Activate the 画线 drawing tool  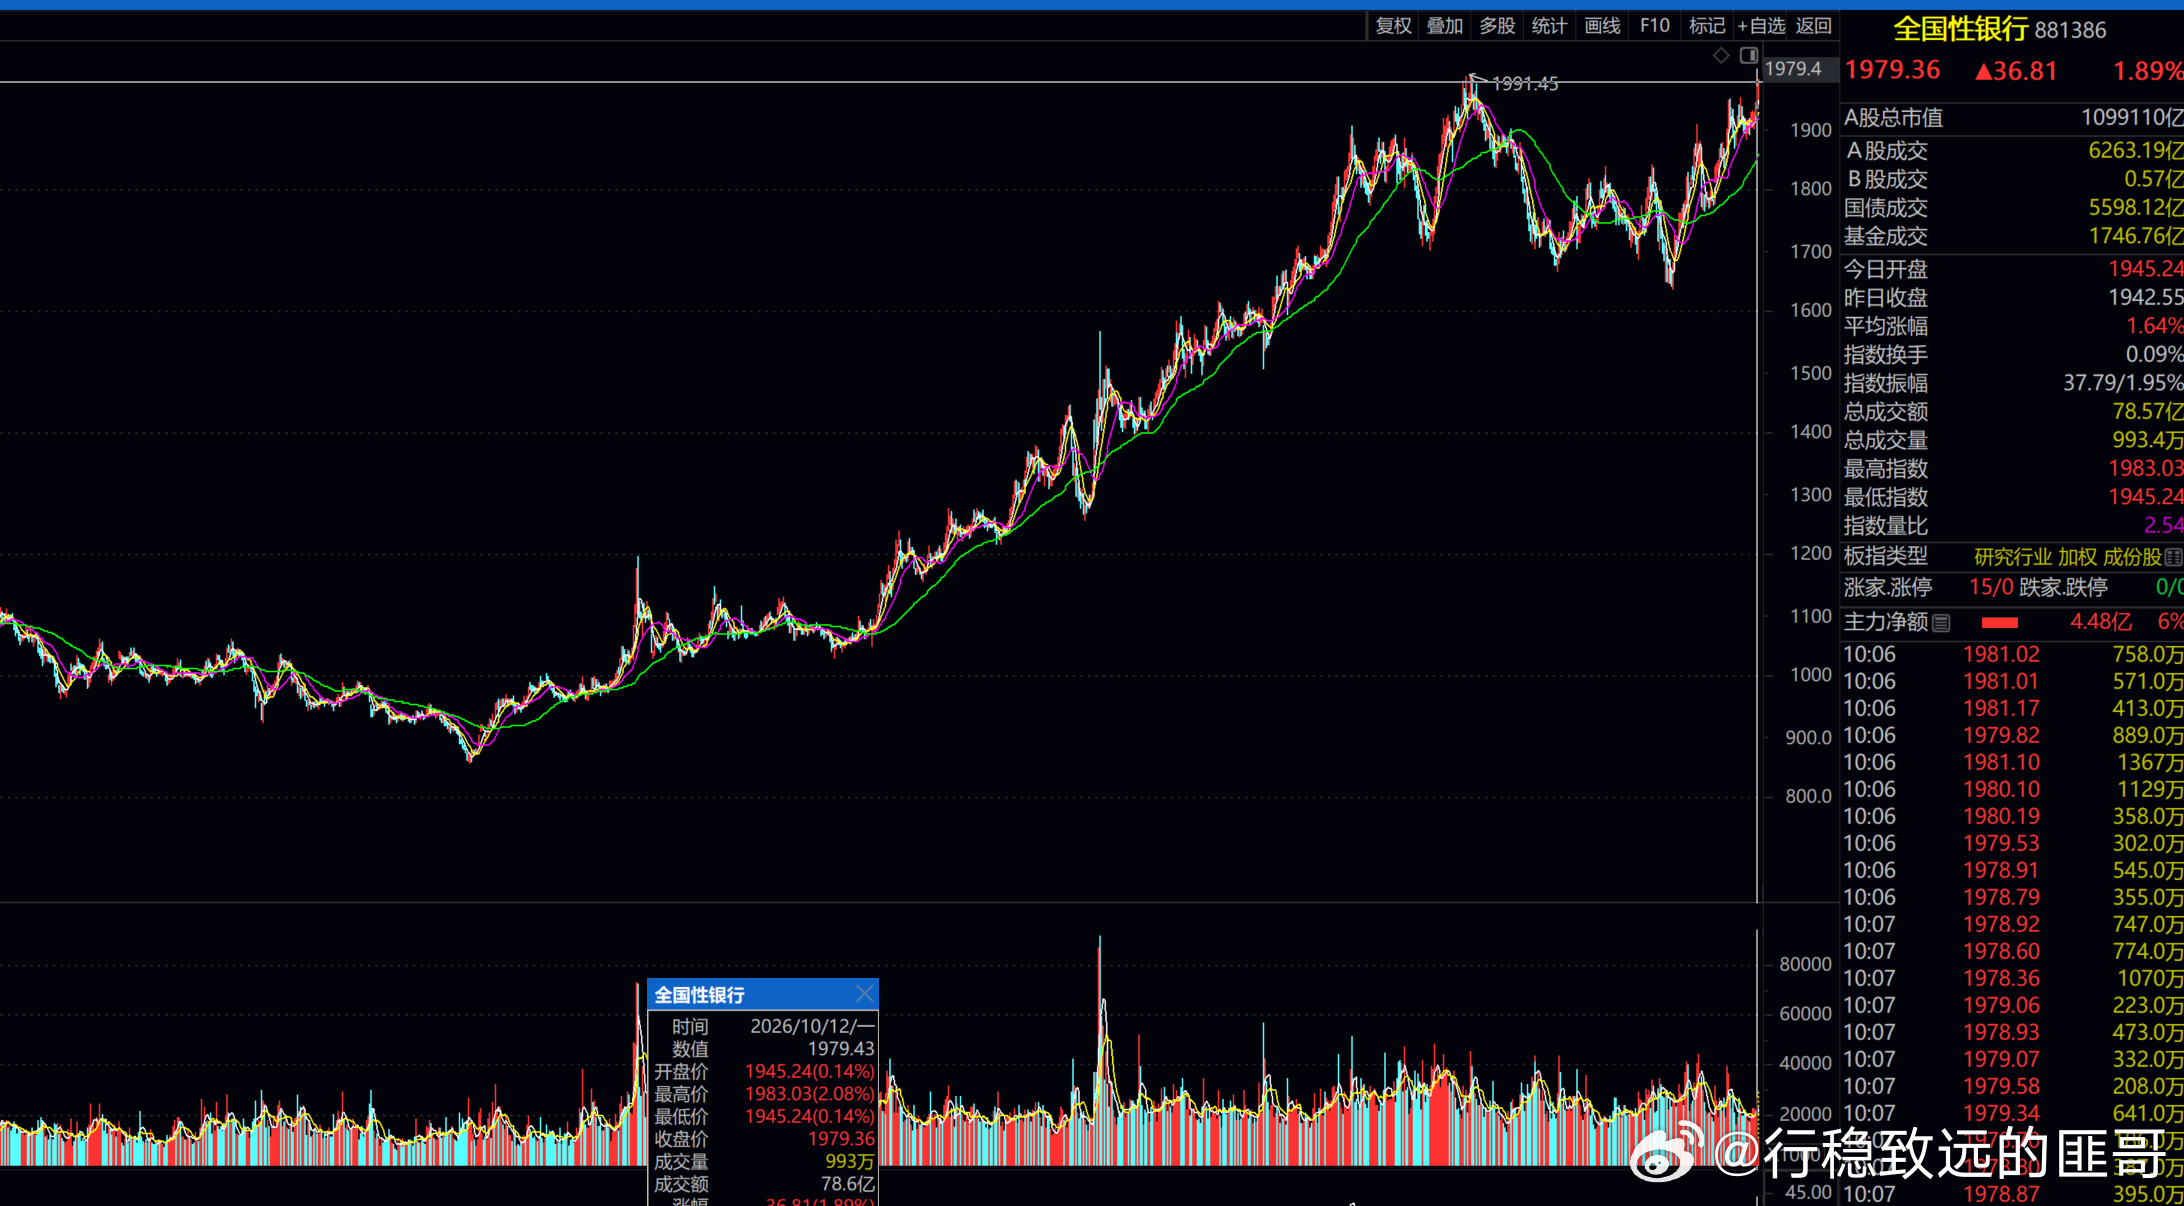coord(1602,26)
